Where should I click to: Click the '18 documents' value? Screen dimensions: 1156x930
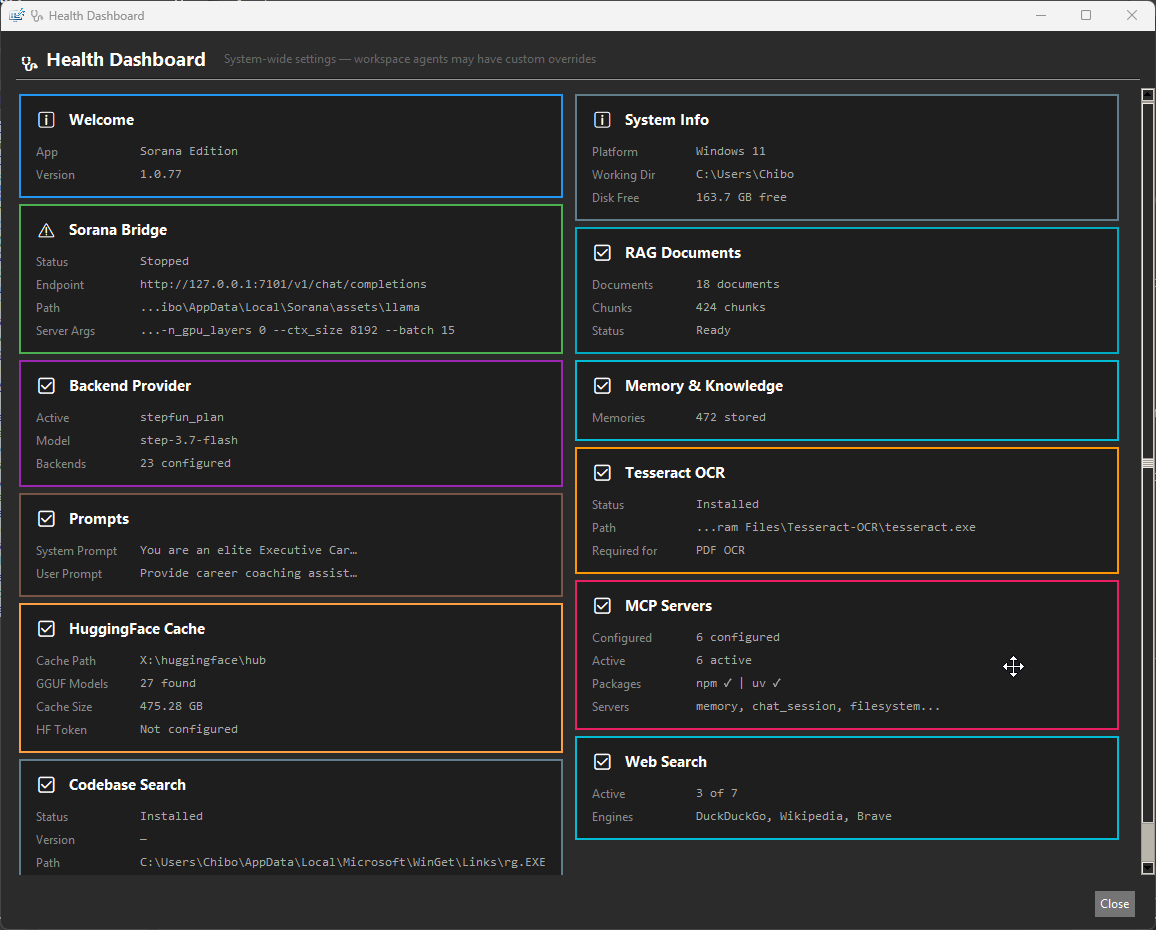point(737,284)
